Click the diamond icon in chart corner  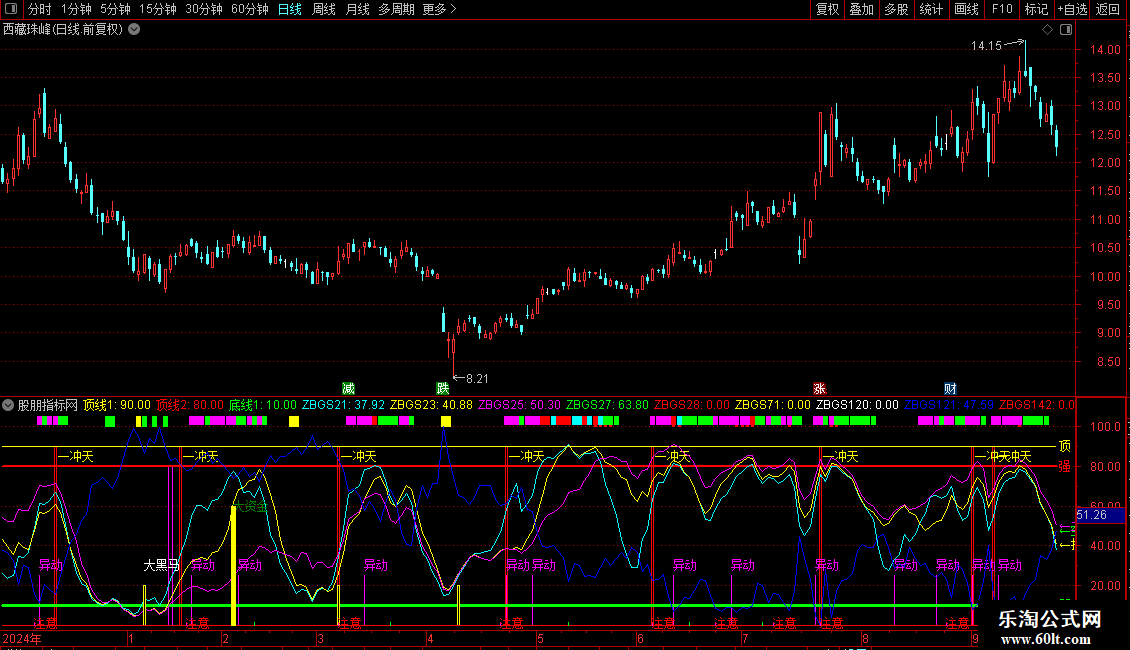click(1048, 30)
